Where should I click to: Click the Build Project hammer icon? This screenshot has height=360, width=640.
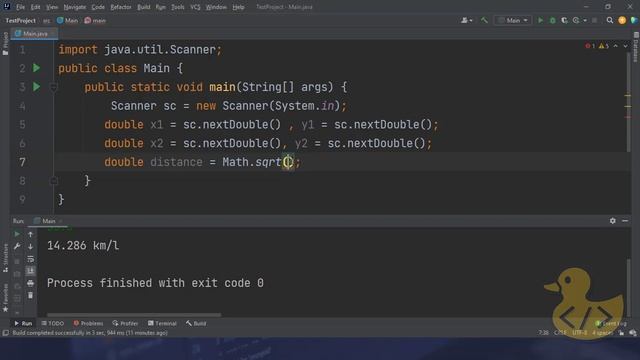tap(484, 20)
